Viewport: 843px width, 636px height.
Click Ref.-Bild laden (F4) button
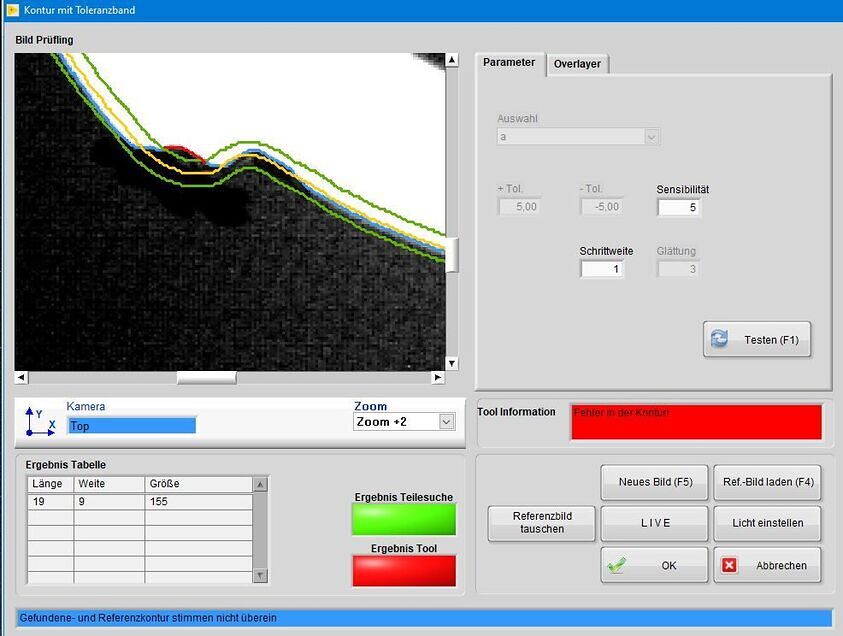coord(767,482)
